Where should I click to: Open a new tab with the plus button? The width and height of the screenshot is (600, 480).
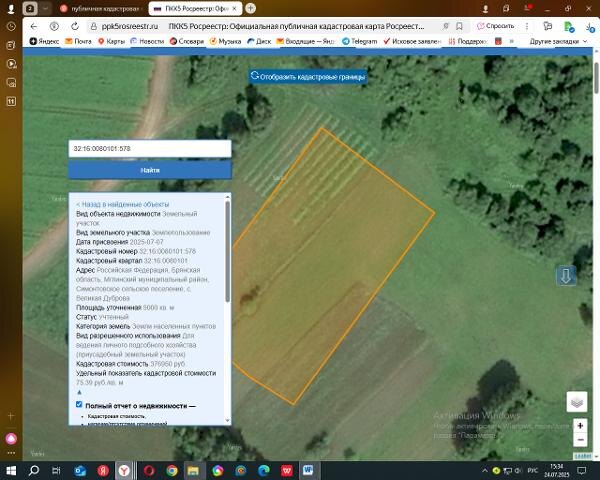(251, 8)
